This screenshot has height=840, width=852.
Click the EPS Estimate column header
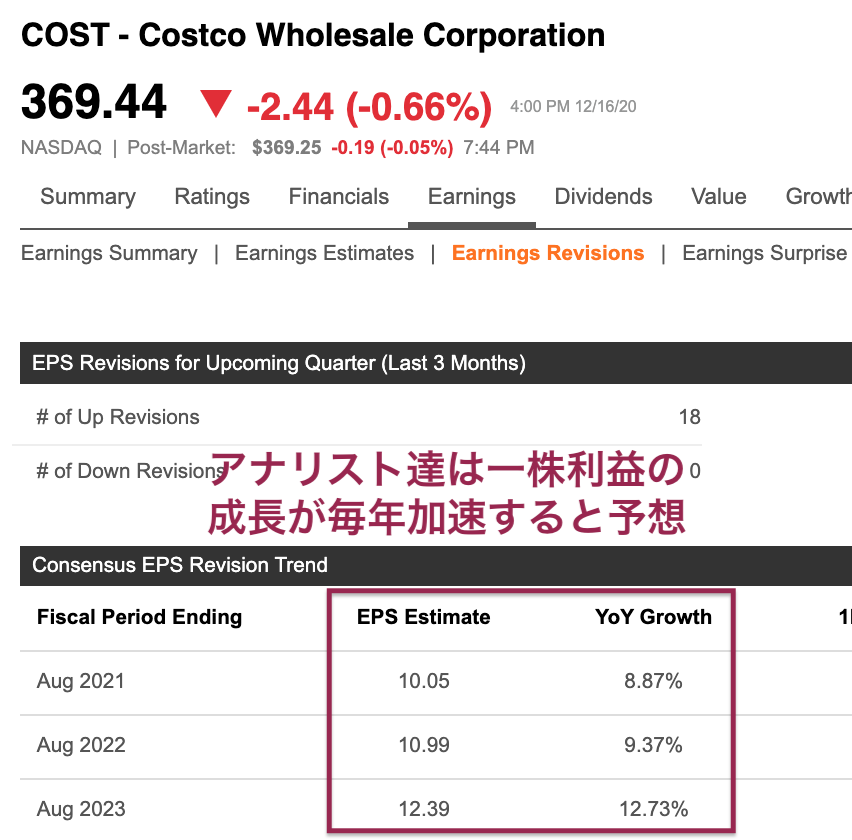(x=424, y=617)
